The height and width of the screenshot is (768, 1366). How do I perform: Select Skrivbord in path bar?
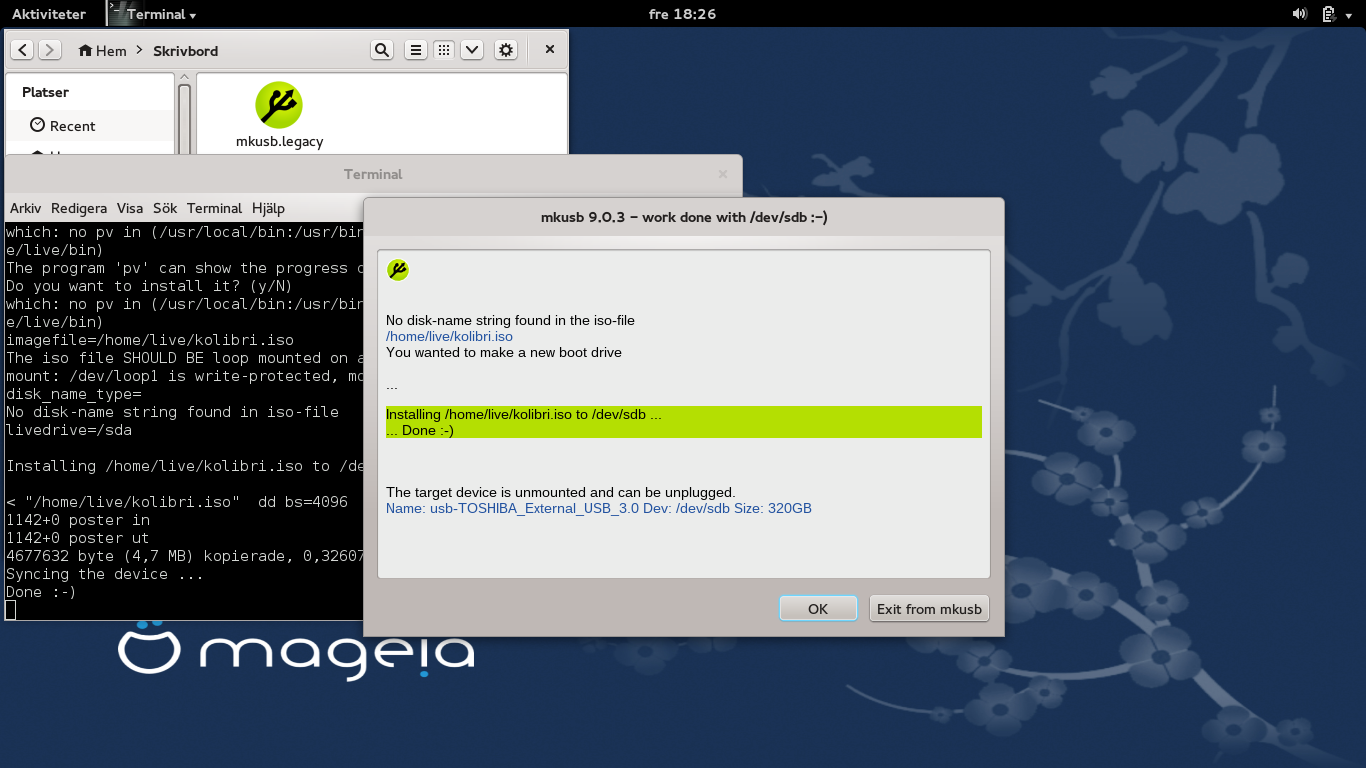click(185, 50)
